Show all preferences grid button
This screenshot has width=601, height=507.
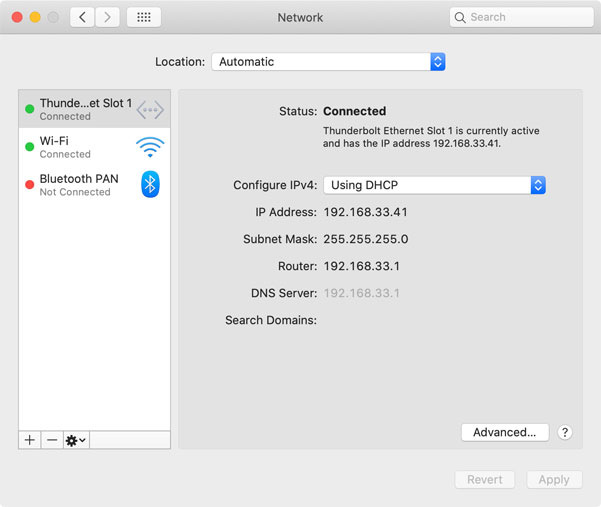pos(143,18)
